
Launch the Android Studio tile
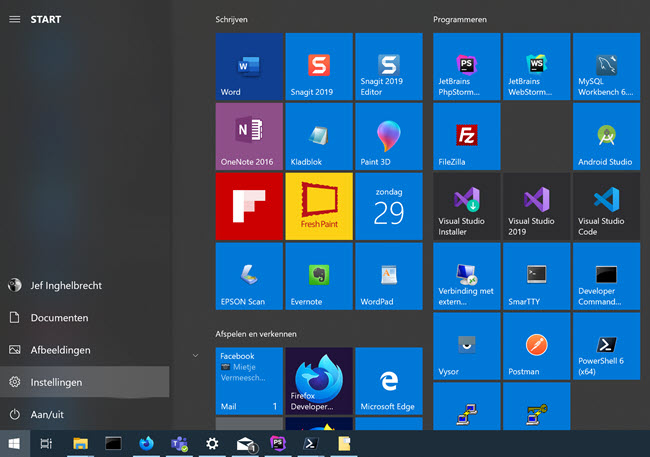click(x=606, y=136)
